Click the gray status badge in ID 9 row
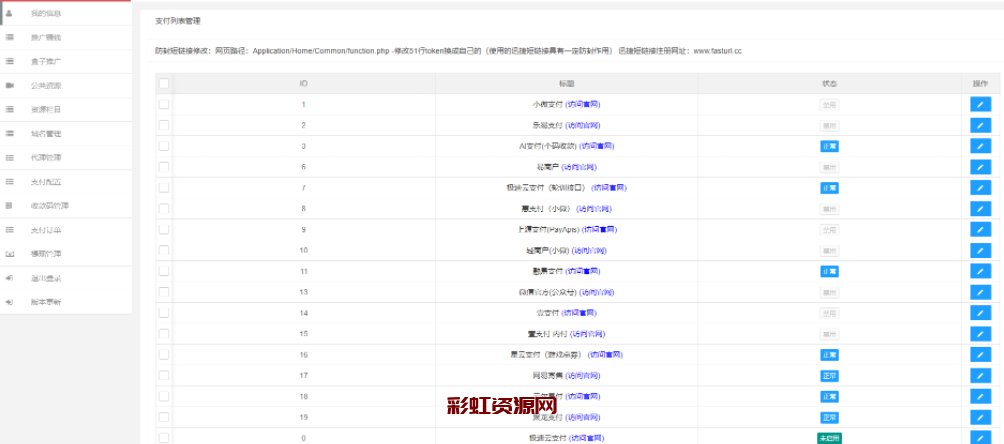The width and height of the screenshot is (1004, 444). [829, 229]
